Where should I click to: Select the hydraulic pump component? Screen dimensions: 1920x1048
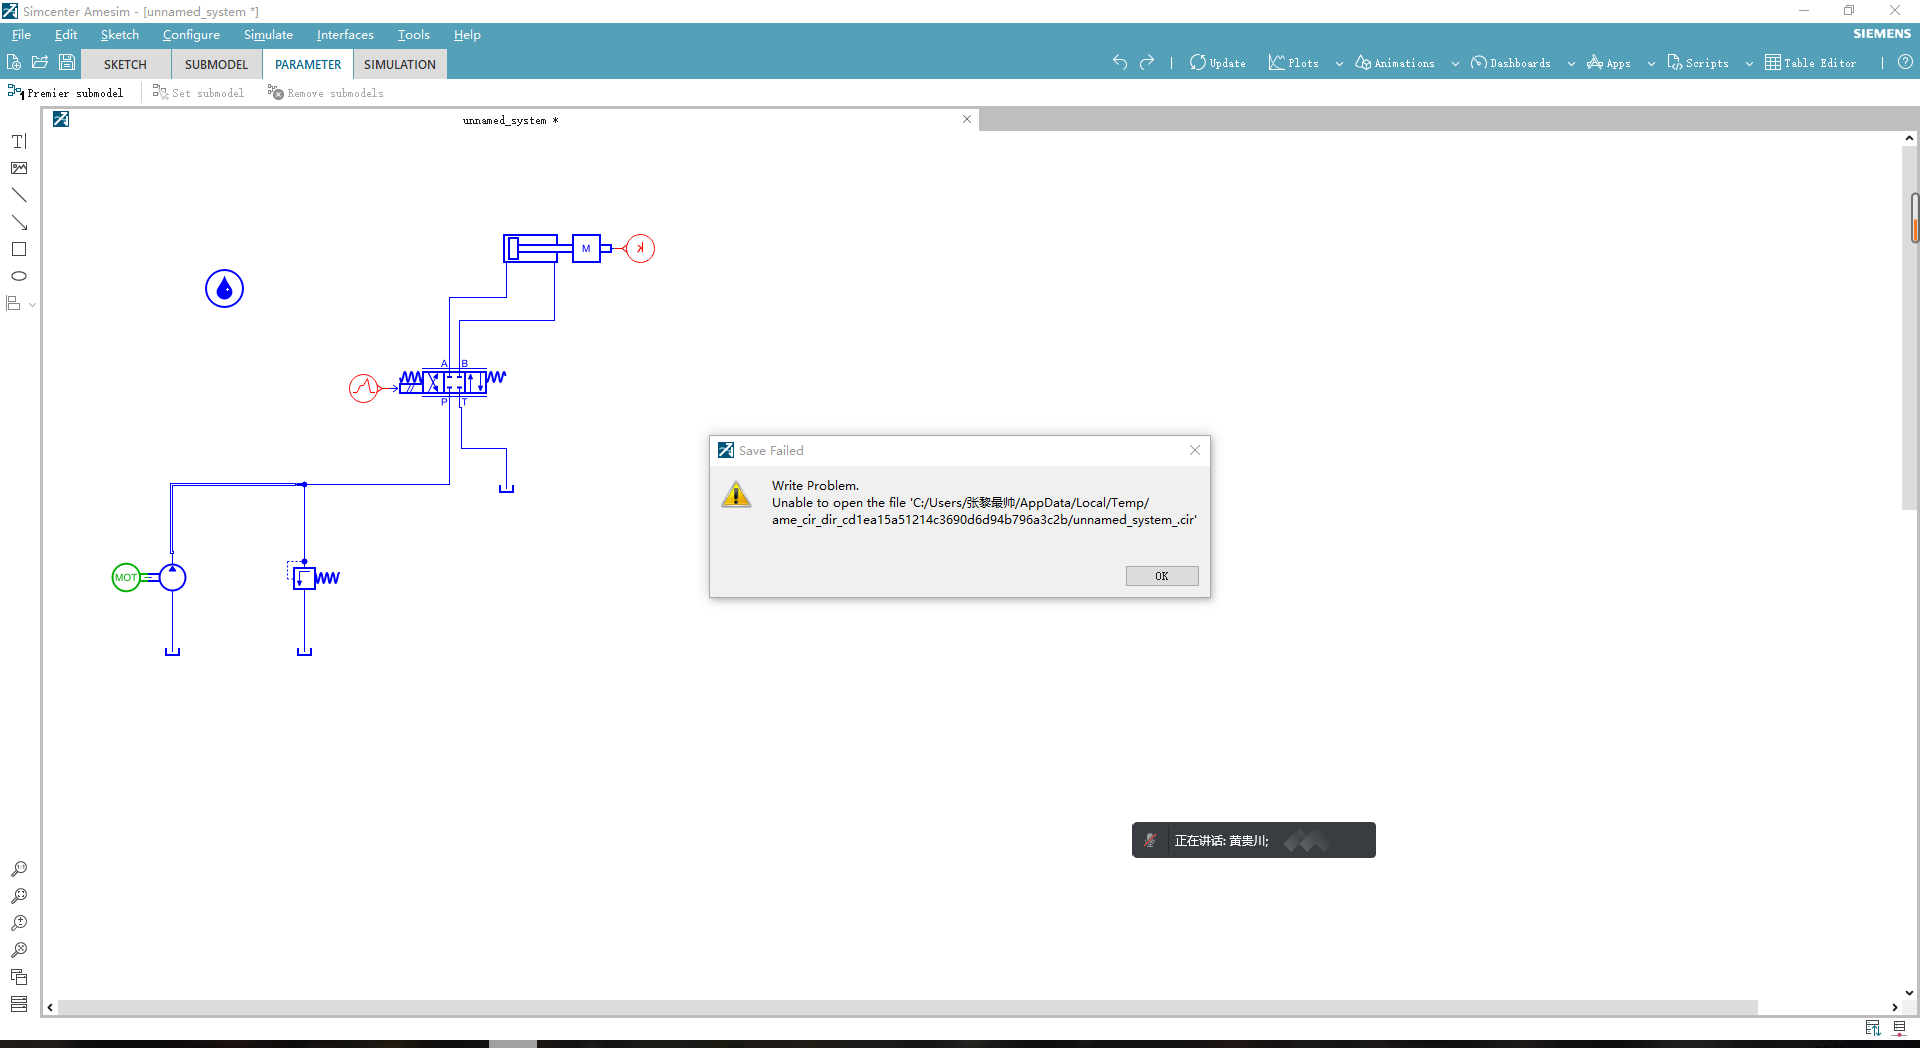(x=173, y=577)
